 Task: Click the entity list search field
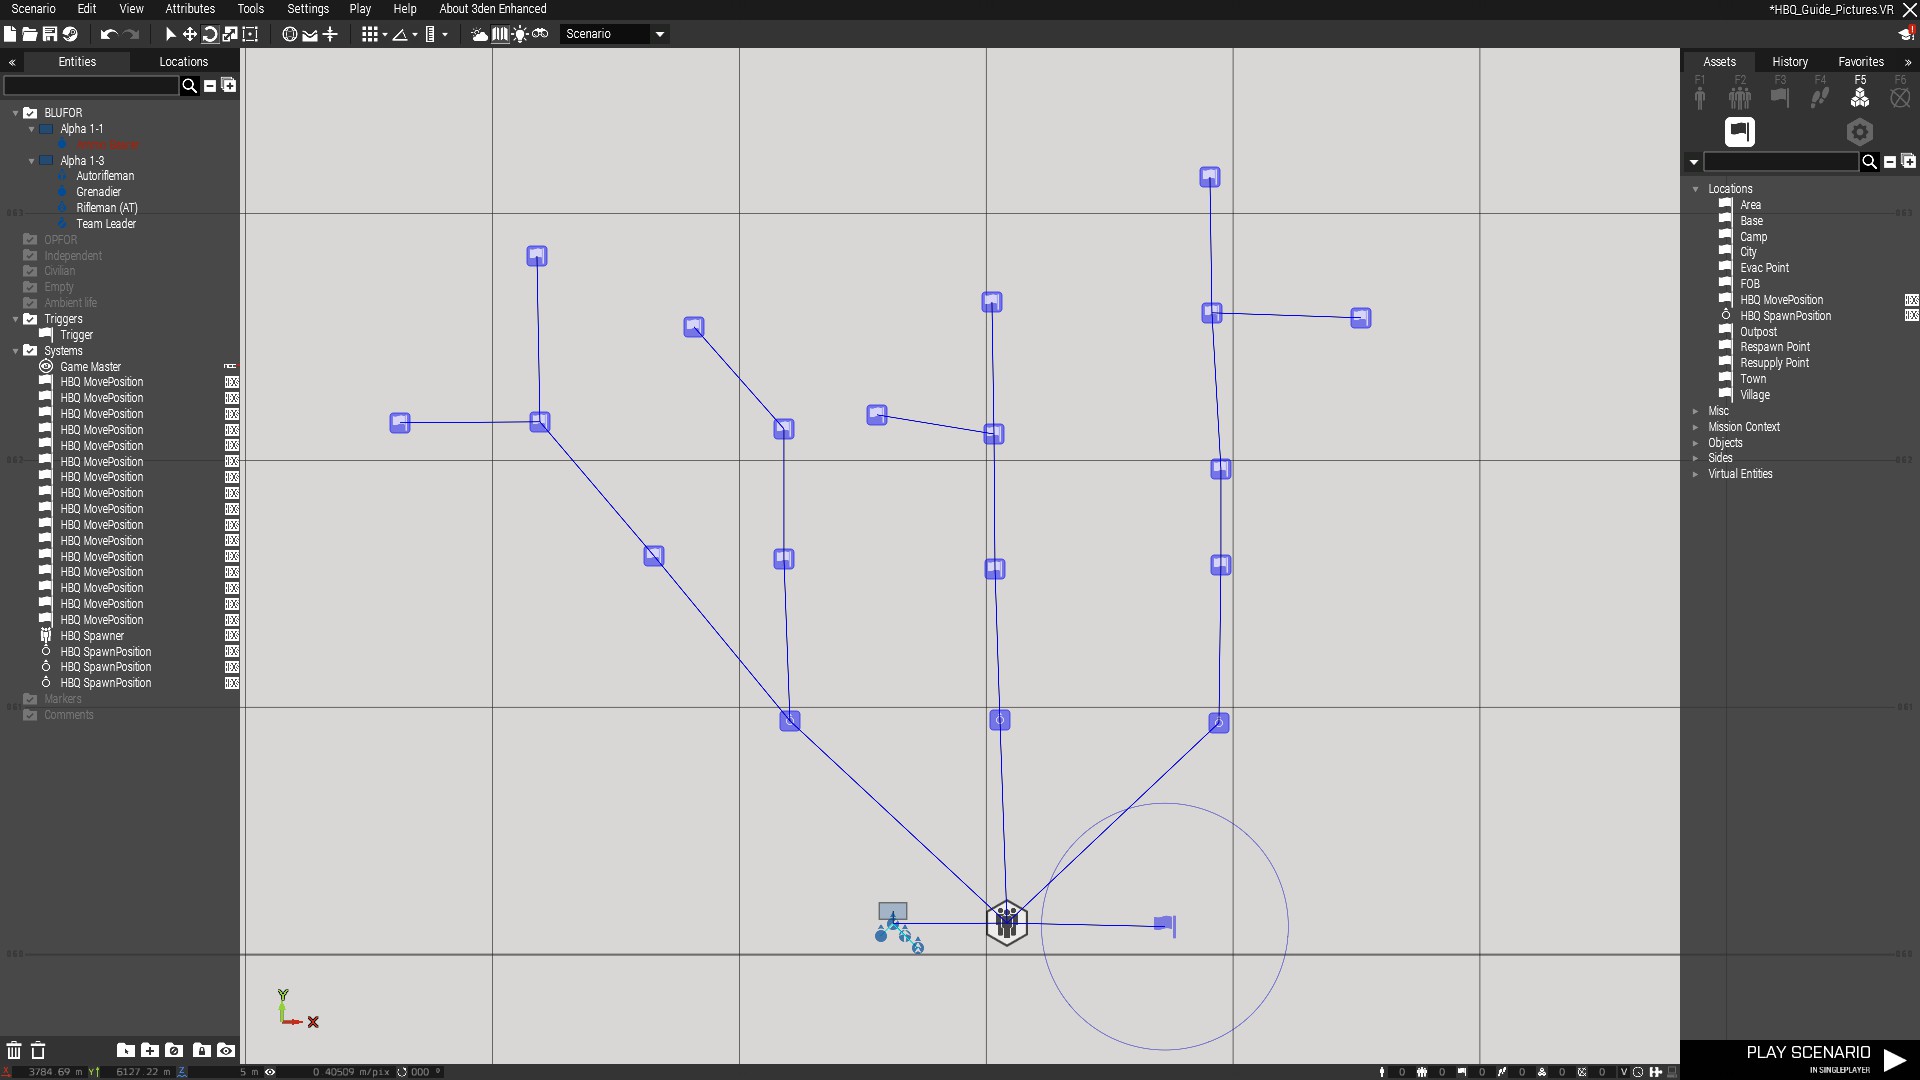coord(91,86)
